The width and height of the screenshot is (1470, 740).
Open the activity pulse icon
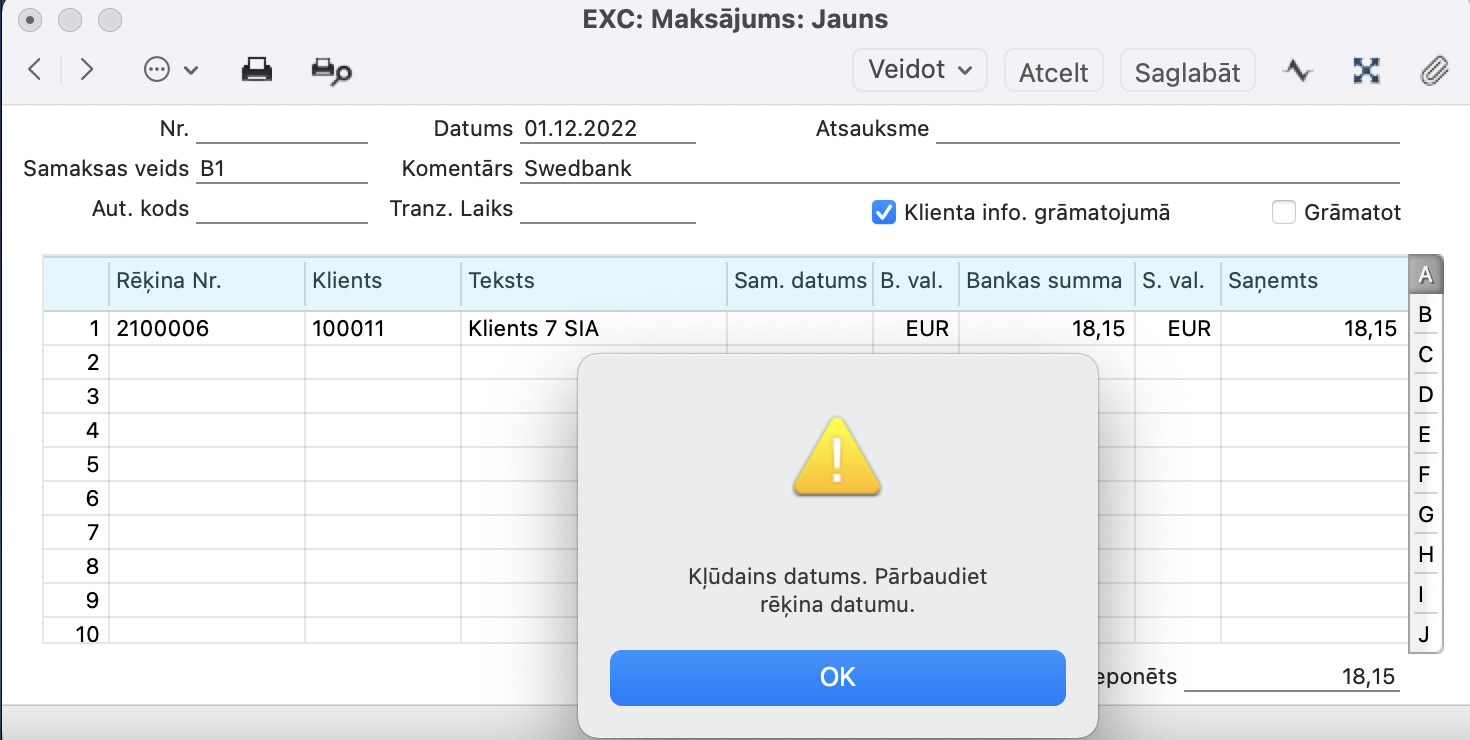tap(1298, 70)
